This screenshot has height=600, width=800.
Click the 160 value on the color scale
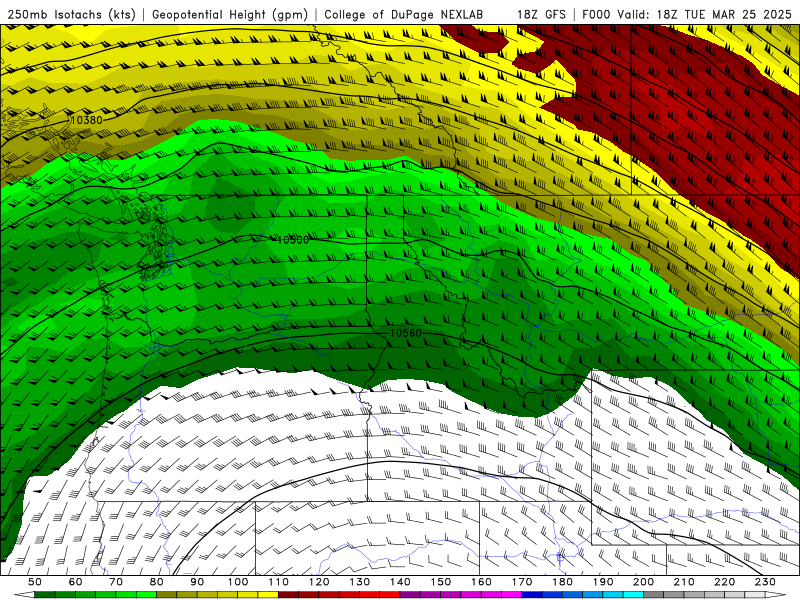pyautogui.click(x=482, y=582)
